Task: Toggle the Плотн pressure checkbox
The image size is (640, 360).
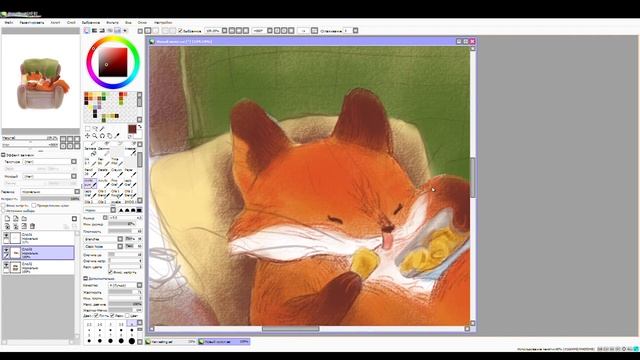Action: click(x=96, y=316)
